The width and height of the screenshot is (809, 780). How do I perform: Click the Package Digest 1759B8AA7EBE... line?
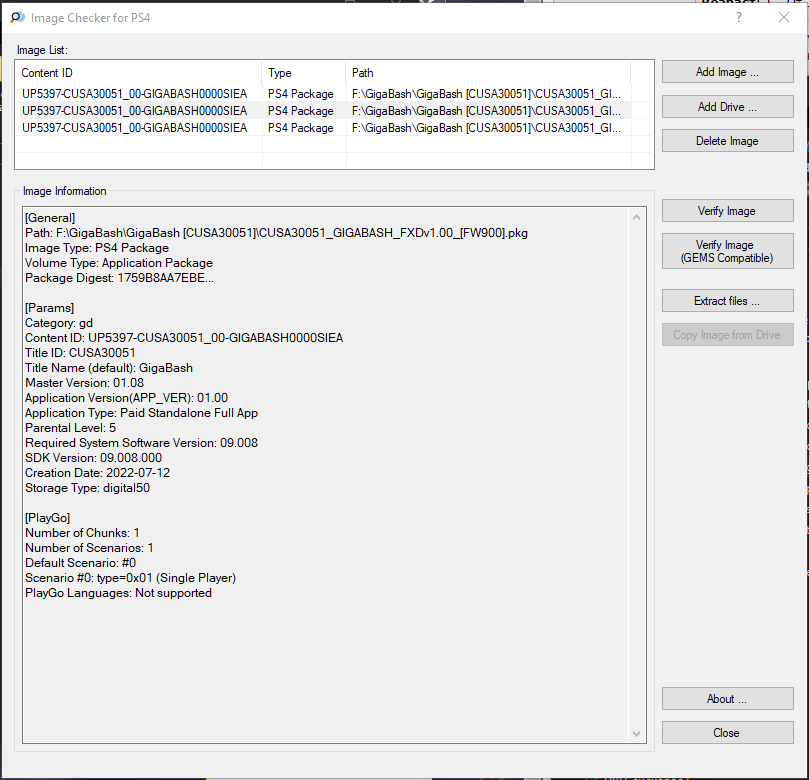pyautogui.click(x=119, y=278)
